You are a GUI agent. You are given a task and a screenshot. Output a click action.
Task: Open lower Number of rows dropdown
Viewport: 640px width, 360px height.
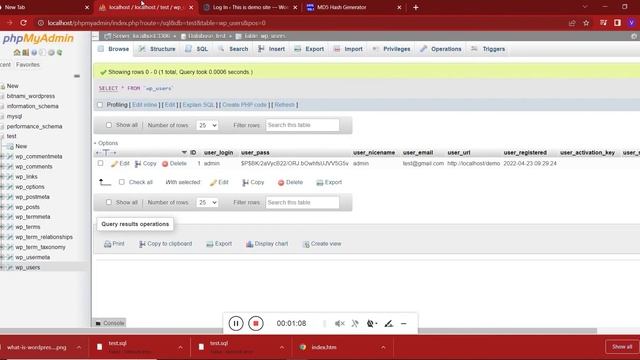coord(207,202)
